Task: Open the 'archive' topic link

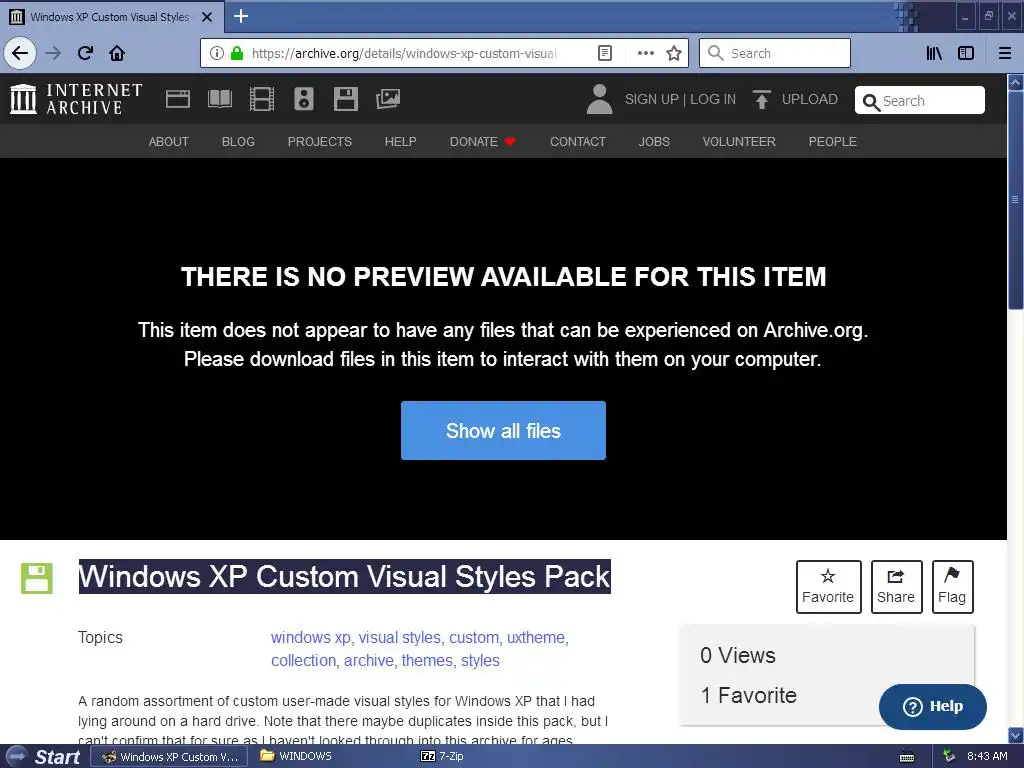Action: tap(369, 661)
